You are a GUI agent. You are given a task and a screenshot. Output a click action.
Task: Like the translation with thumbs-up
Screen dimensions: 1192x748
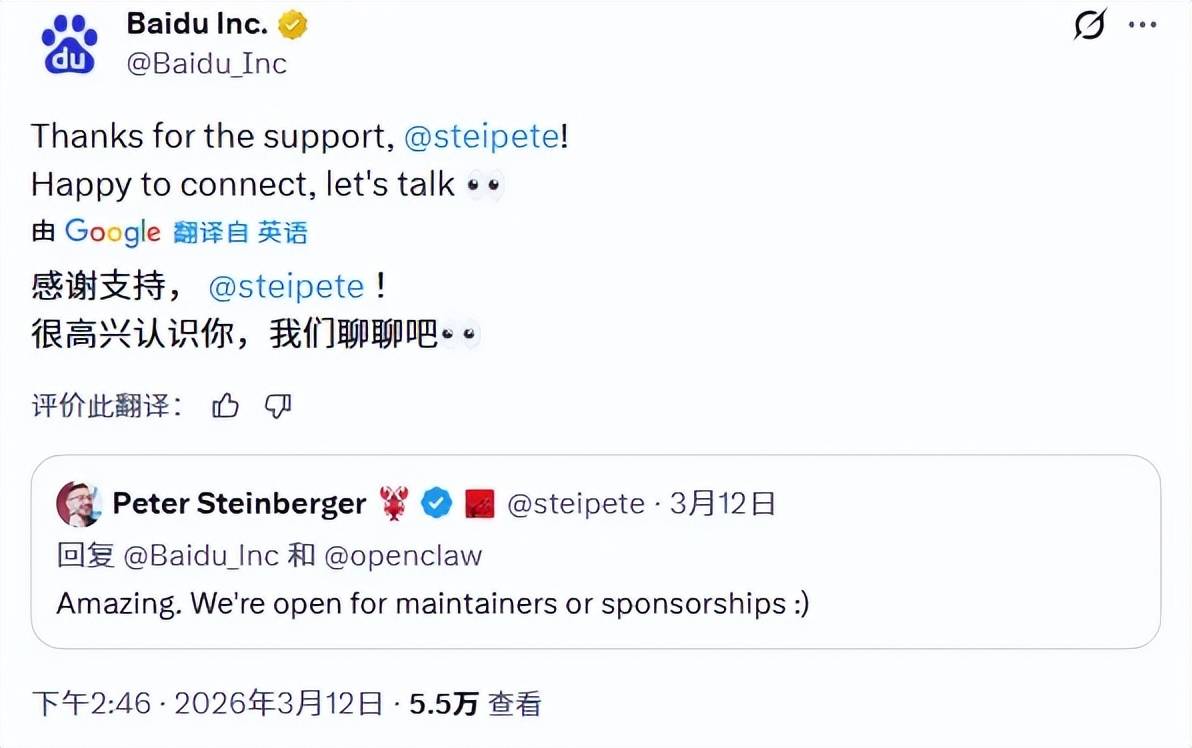[226, 406]
